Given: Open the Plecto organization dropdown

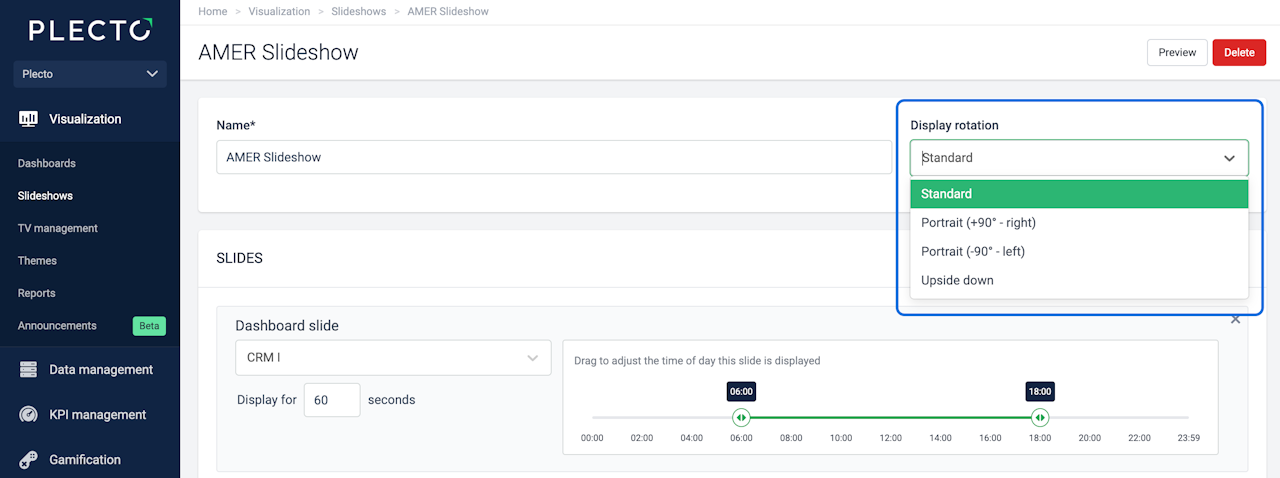Looking at the screenshot, I should point(90,74).
